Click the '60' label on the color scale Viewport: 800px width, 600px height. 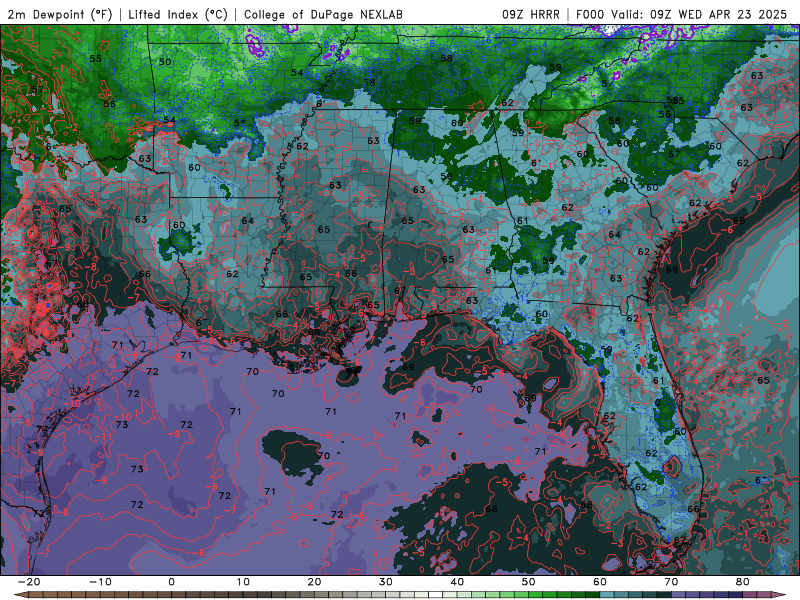pyautogui.click(x=600, y=582)
